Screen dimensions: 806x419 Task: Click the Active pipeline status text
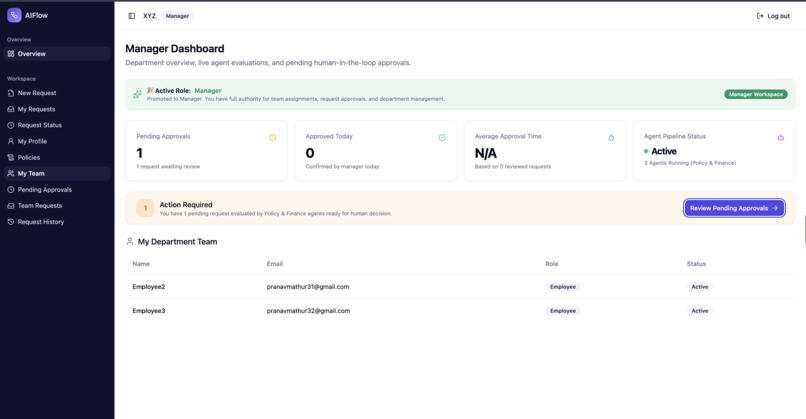664,152
